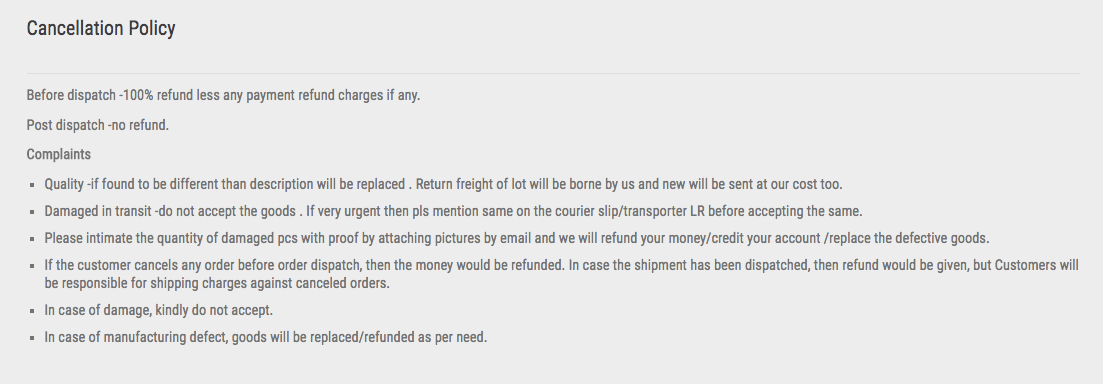1103x384 pixels.
Task: Click the Post dispatch no refund line
Action: [x=98, y=125]
